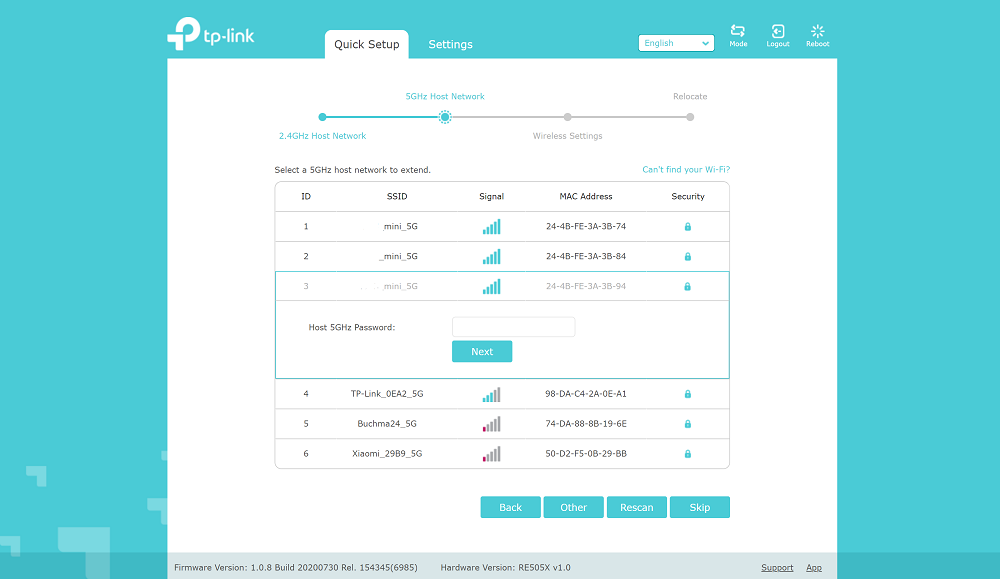Click lock icon in network row 2

pos(688,256)
